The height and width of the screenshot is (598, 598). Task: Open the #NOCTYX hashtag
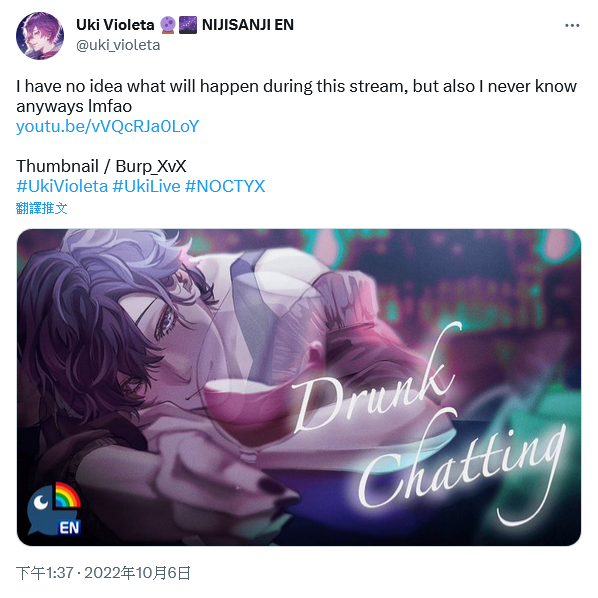[225, 186]
